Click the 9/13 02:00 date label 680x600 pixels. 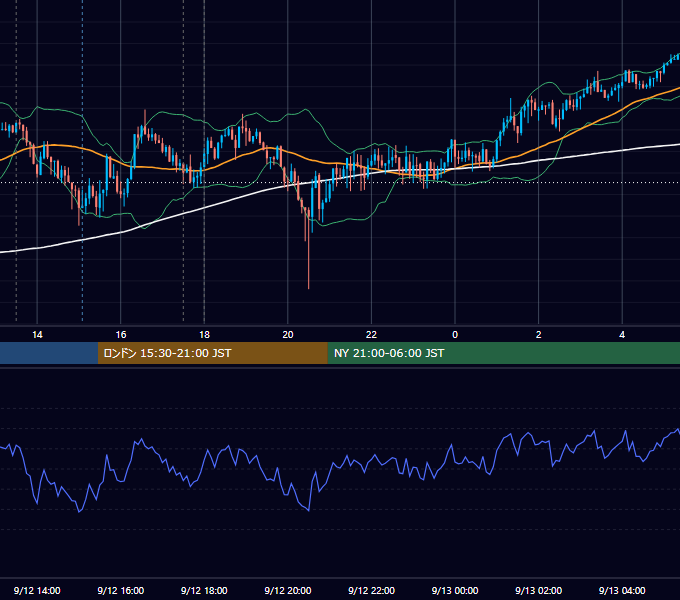tap(538, 590)
